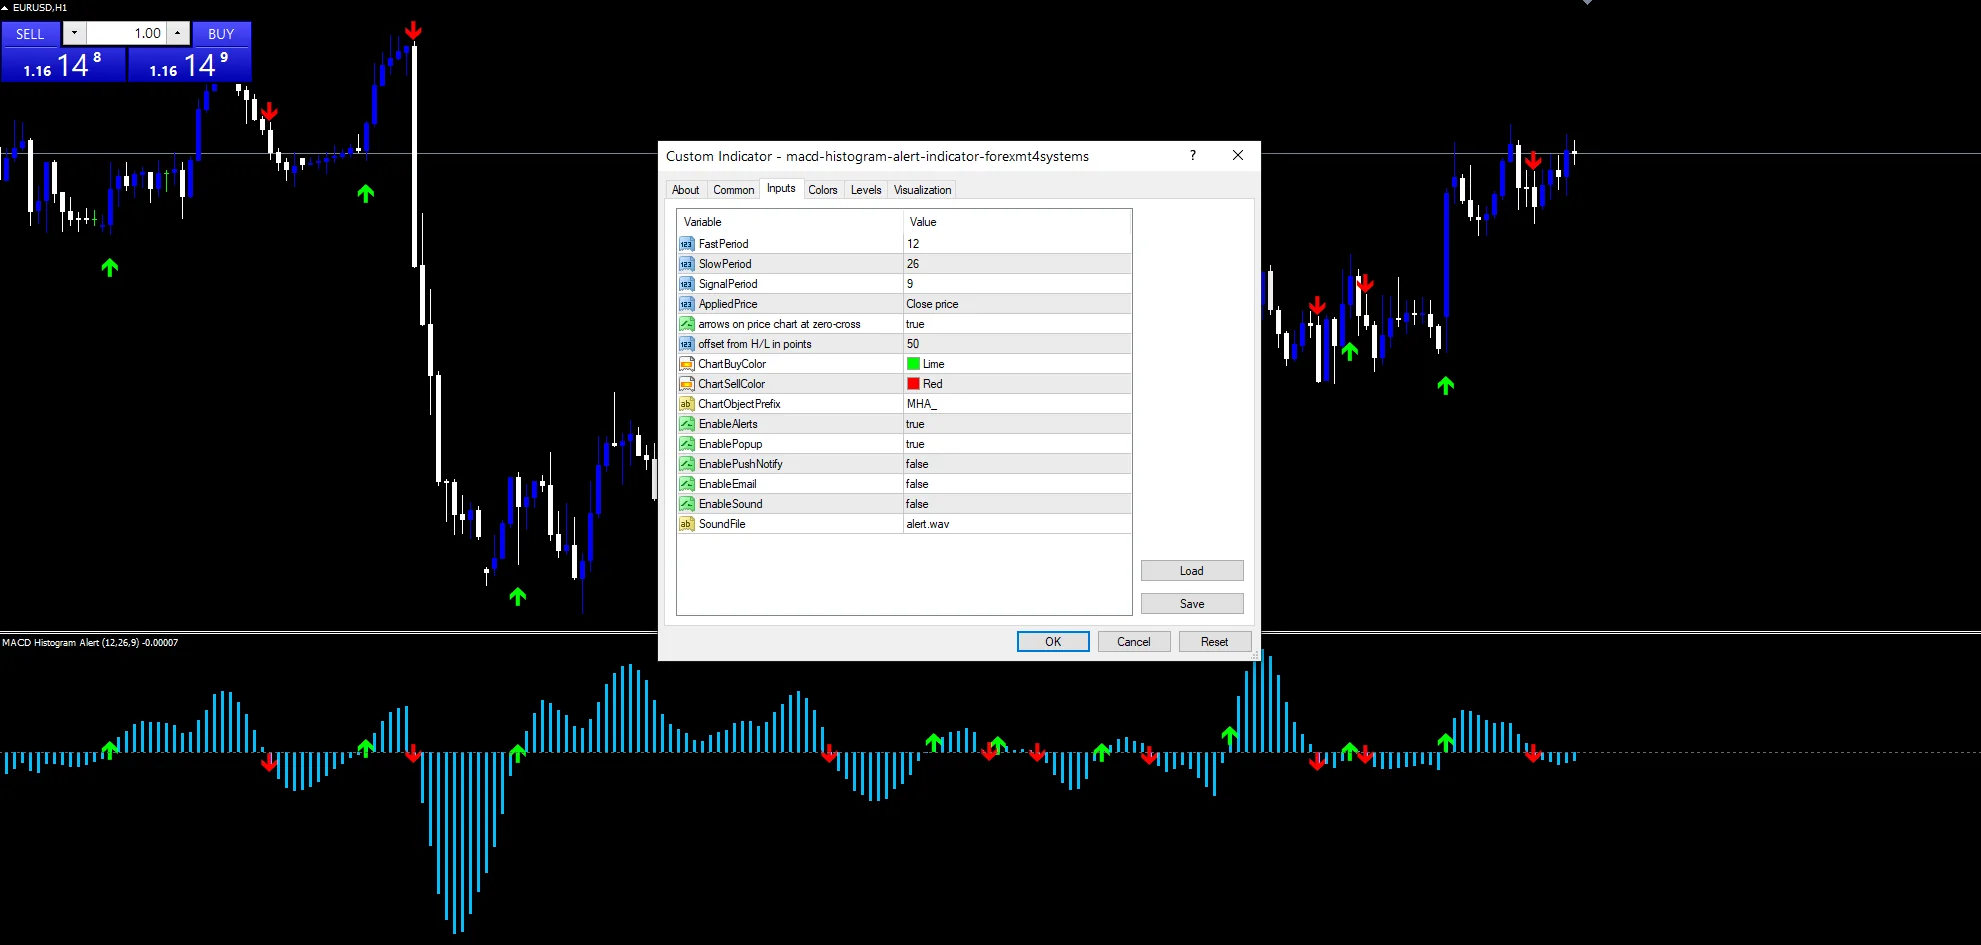Click the Variable column header
The height and width of the screenshot is (945, 1981).
tap(790, 222)
